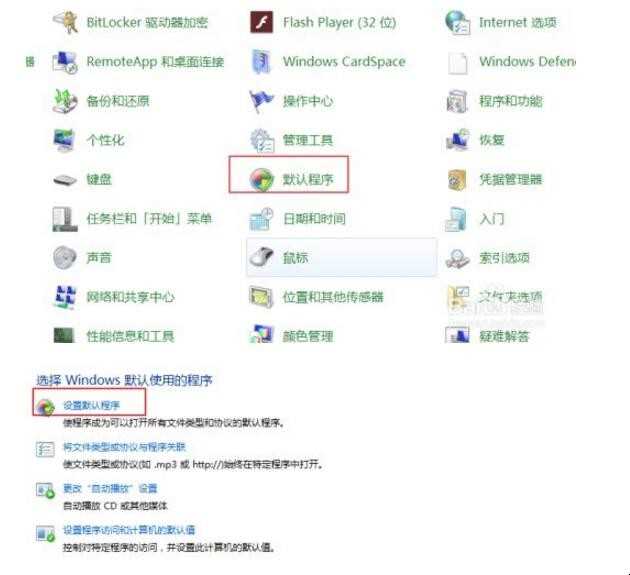630x575 pixels.
Task: Click the Windows CardSpace icon
Action: tap(262, 61)
